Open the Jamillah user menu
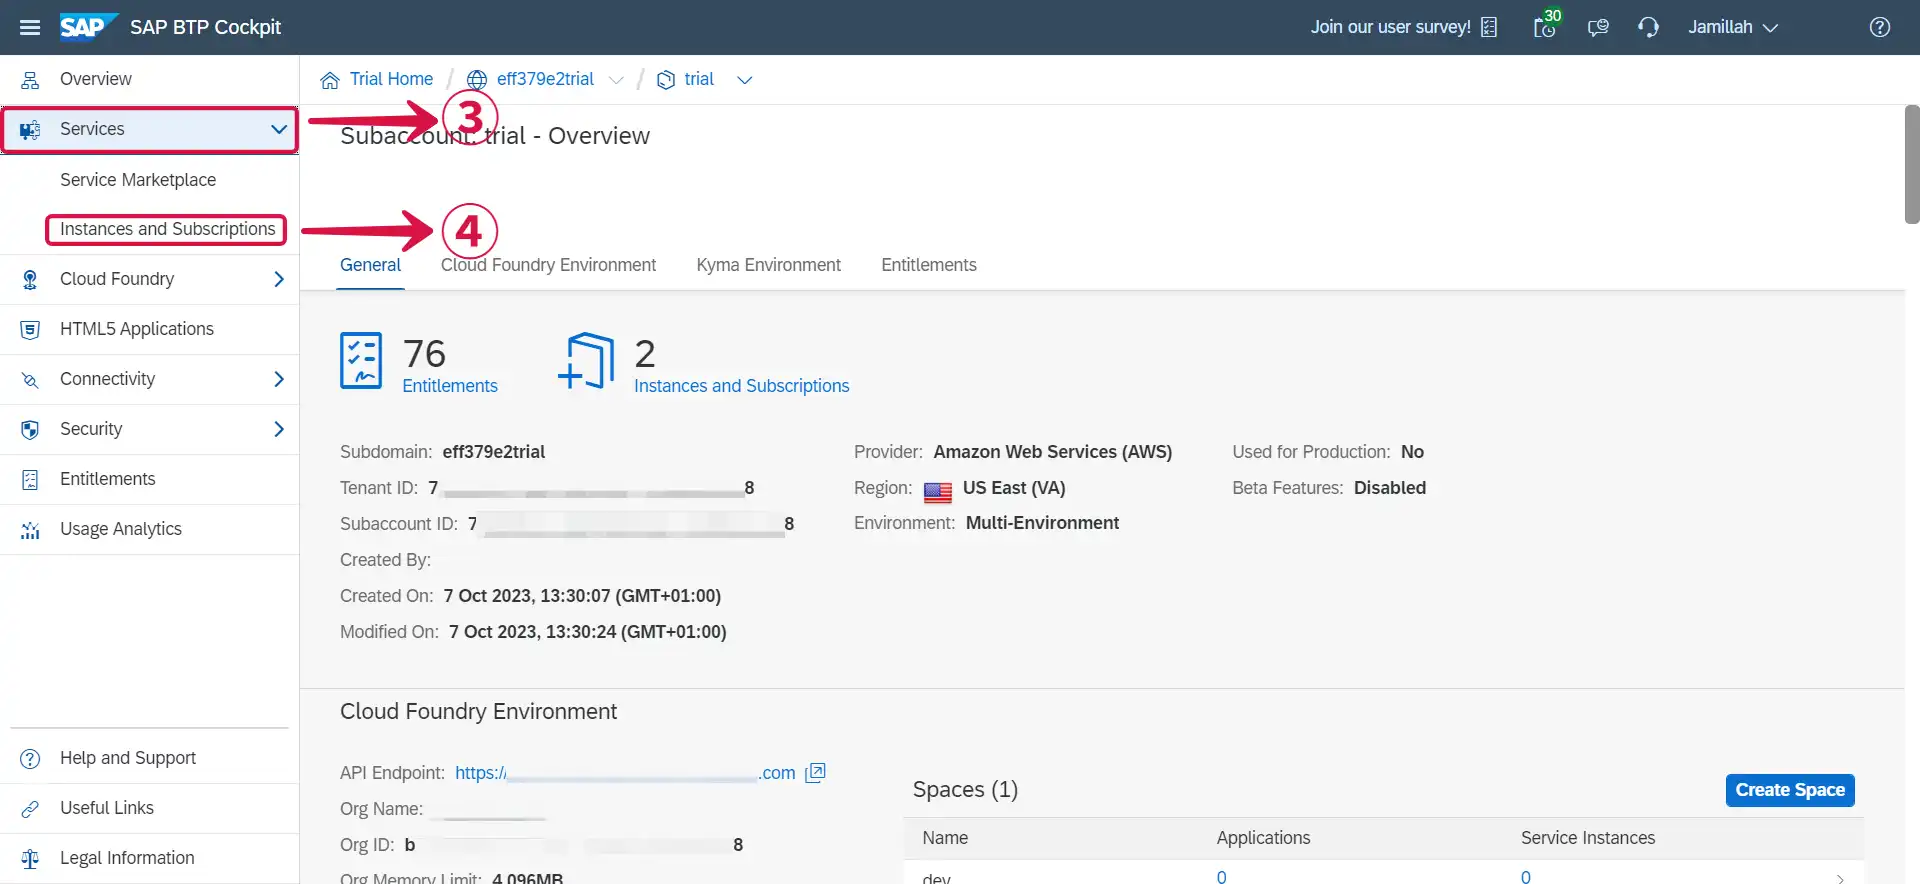 pos(1733,27)
